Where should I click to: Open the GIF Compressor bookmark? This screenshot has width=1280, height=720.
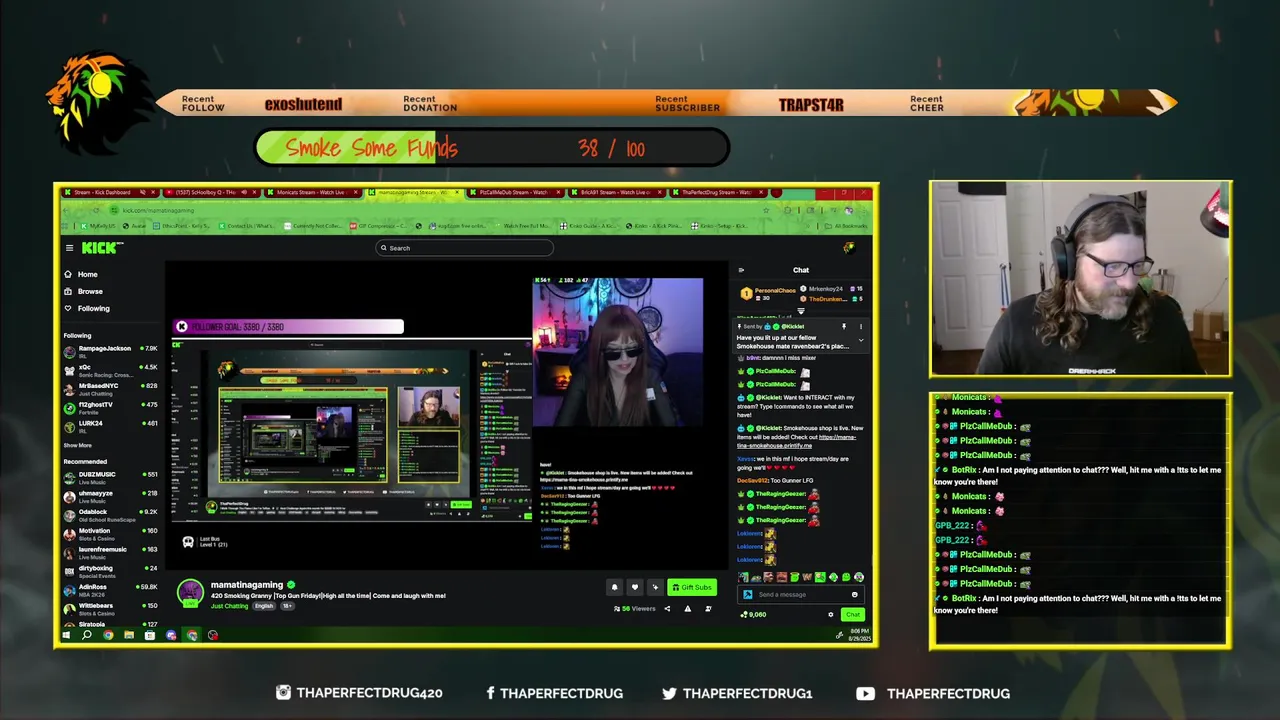point(376,226)
